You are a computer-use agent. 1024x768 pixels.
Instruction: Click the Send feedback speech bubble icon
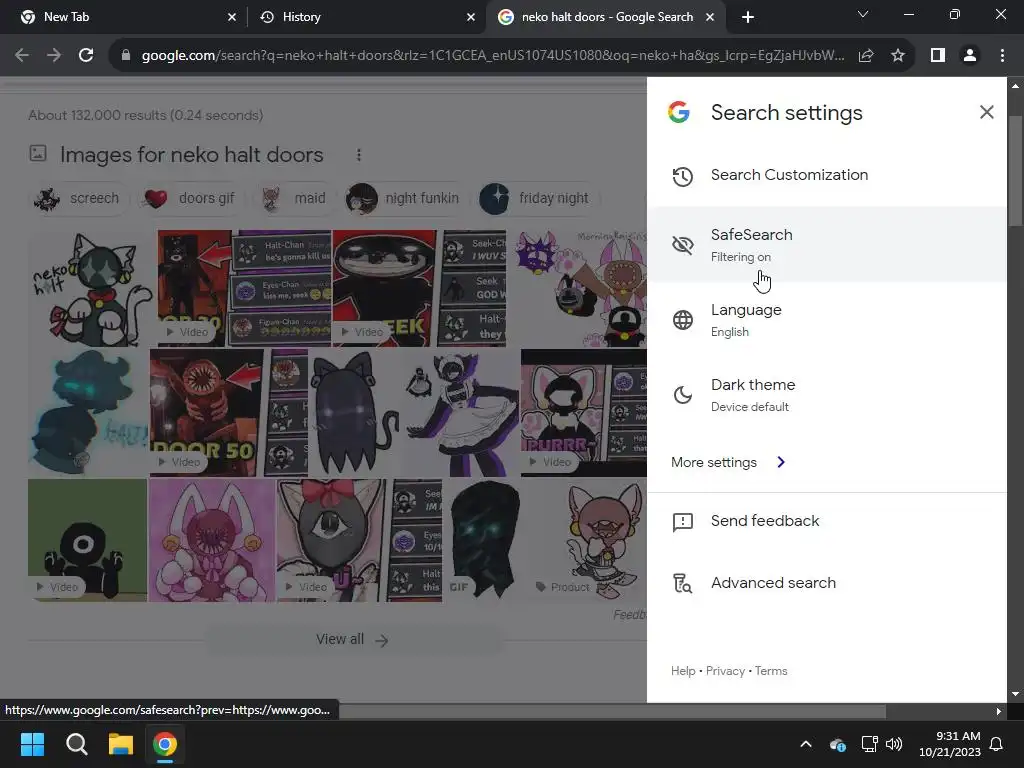(x=682, y=522)
